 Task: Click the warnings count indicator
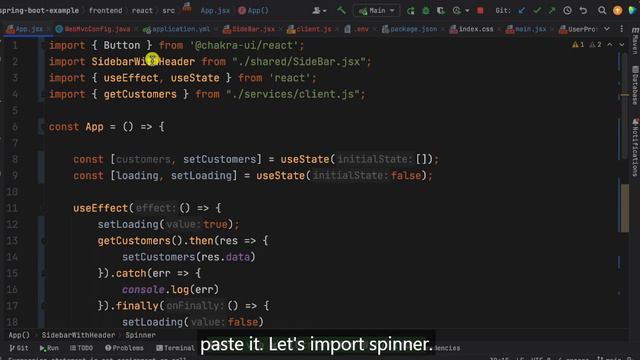(x=578, y=44)
